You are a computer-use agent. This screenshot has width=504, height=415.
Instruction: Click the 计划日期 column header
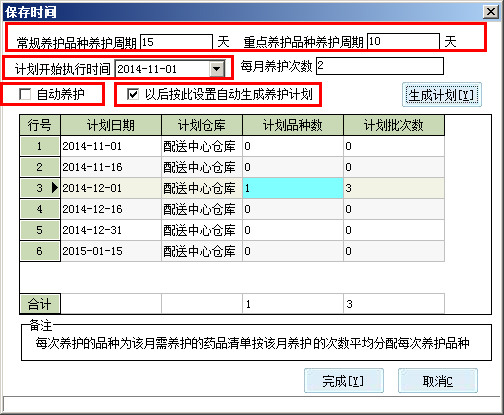111,125
